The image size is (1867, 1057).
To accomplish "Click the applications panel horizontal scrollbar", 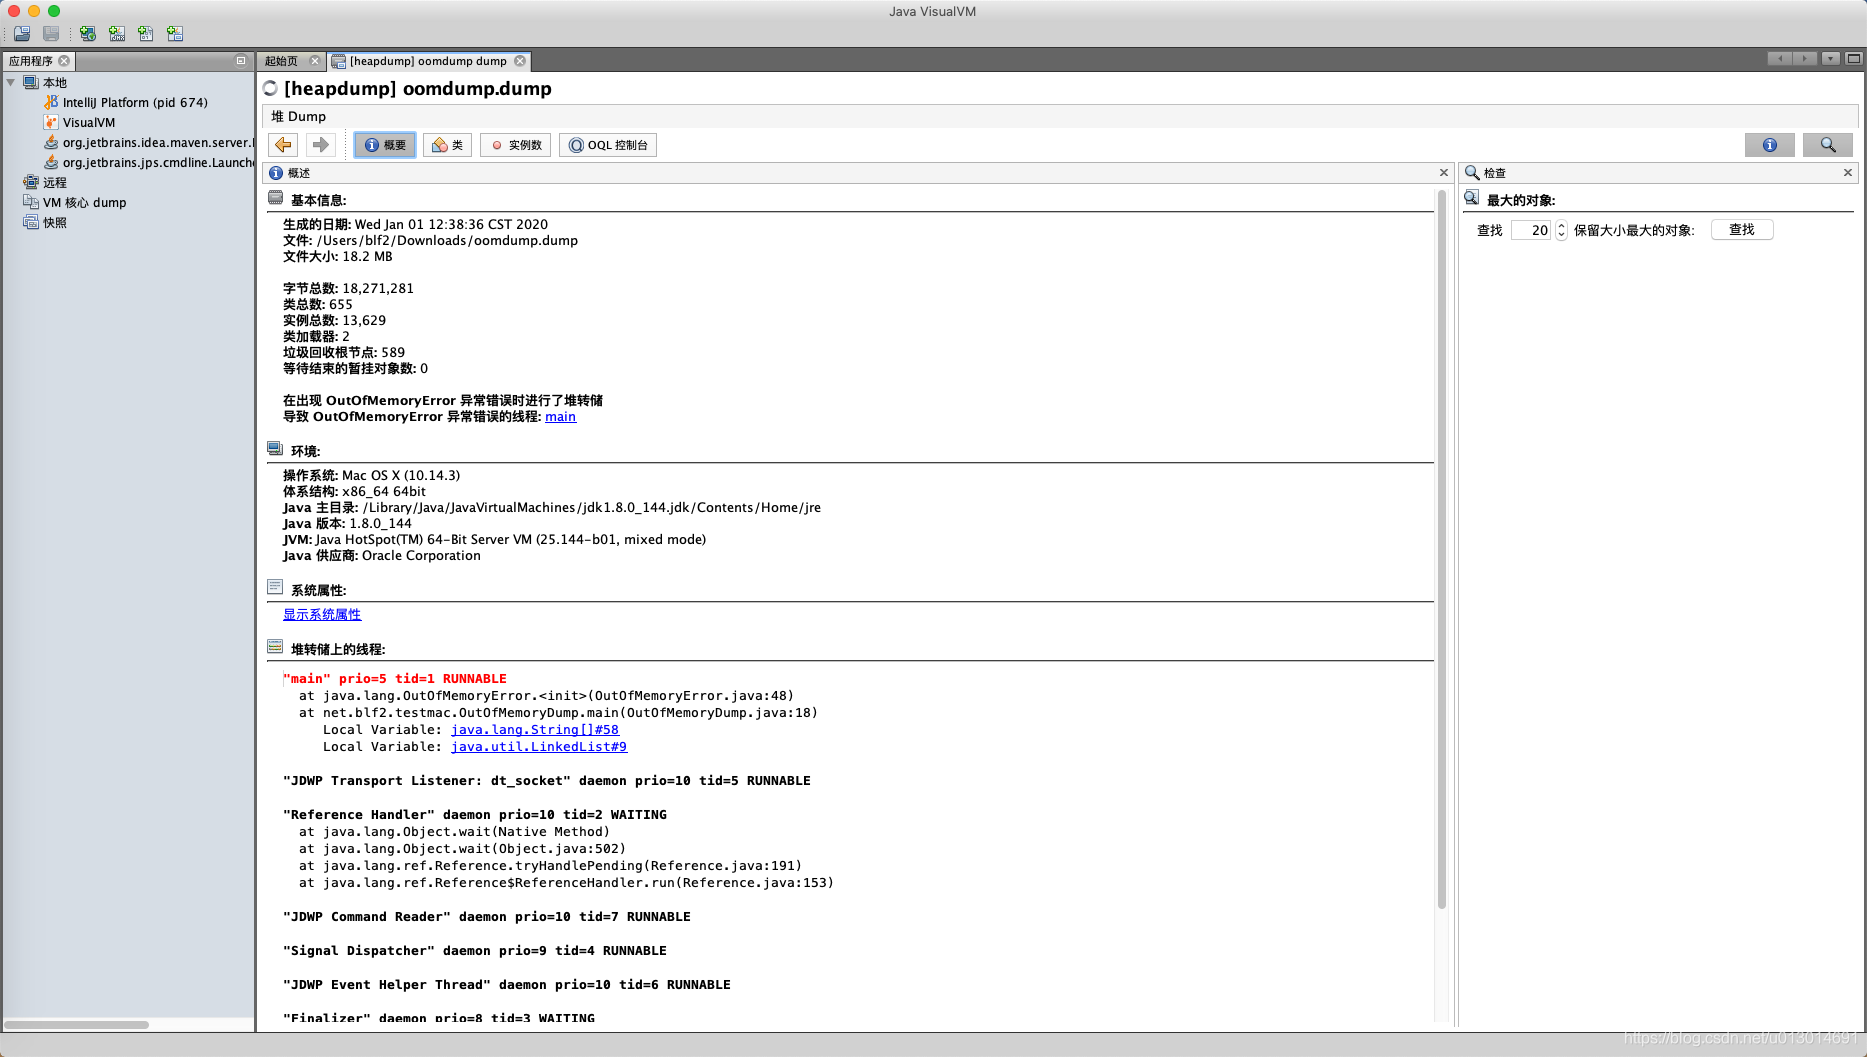I will tap(77, 1024).
